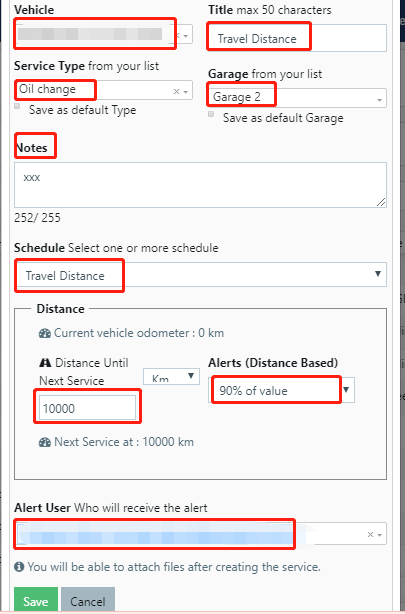Click the gauge icon beside Next Service at
This screenshot has height=614, width=405.
click(45, 442)
